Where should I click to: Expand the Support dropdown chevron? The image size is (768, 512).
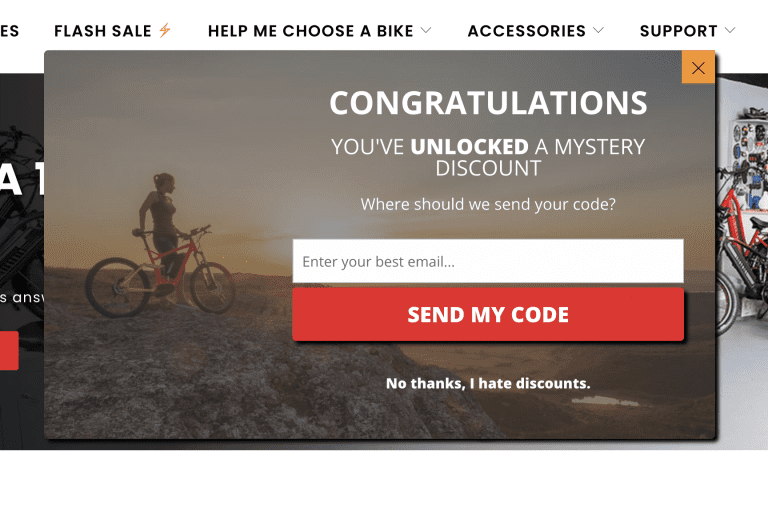point(730,30)
